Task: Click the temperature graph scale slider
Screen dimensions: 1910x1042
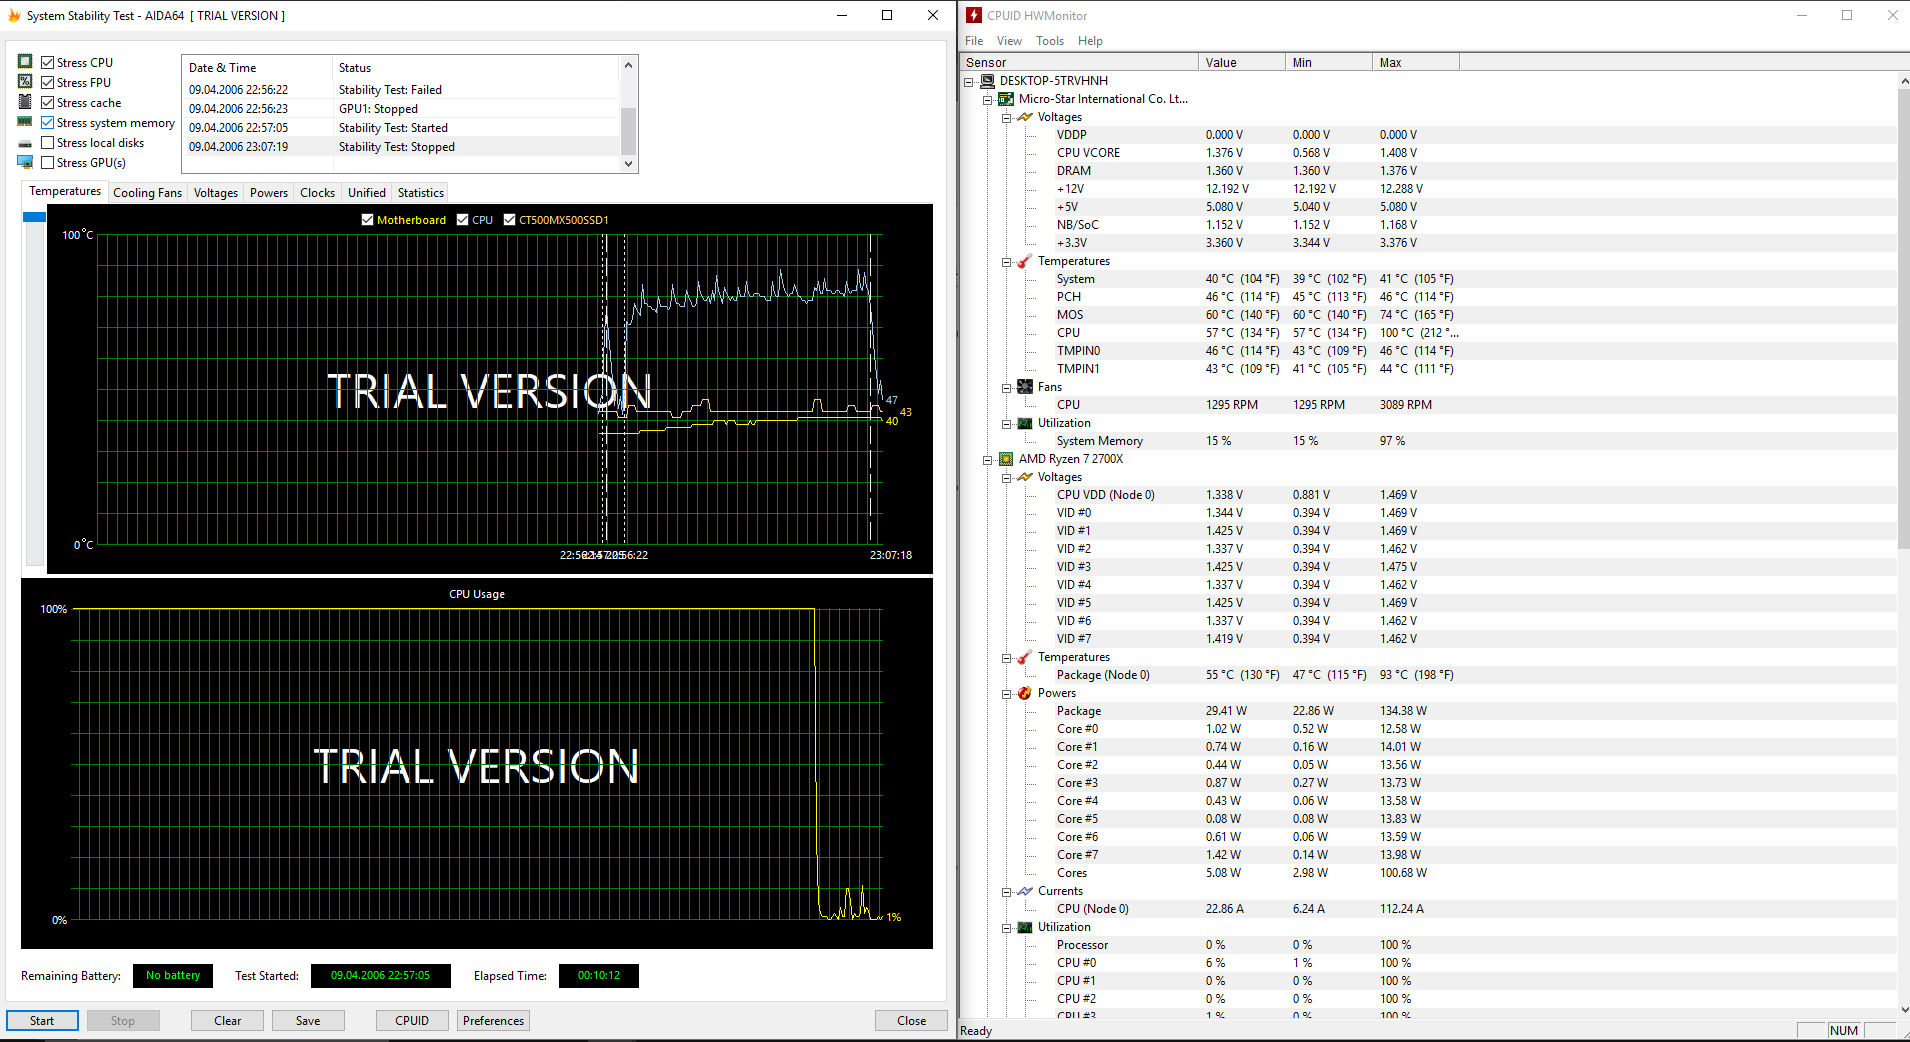Action: click(x=34, y=217)
